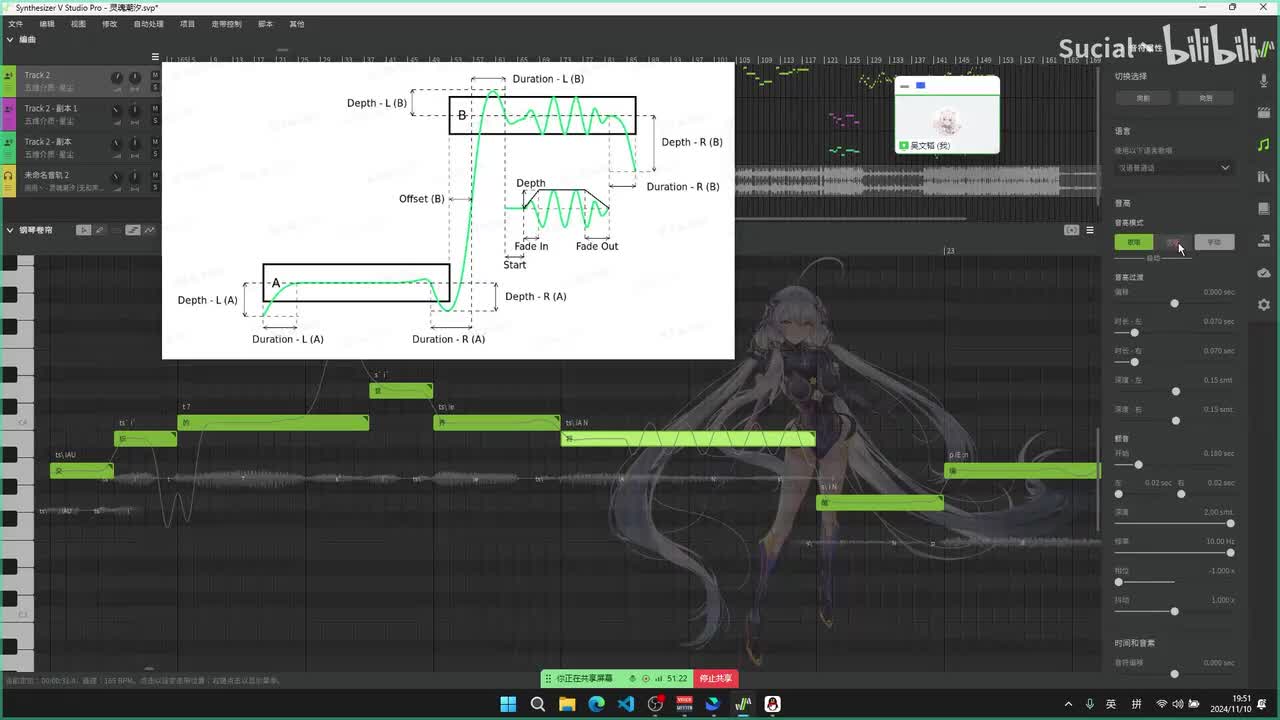The image size is (1280, 720).
Task: Mute Track 2 - 副本 1
Action: [x=155, y=108]
